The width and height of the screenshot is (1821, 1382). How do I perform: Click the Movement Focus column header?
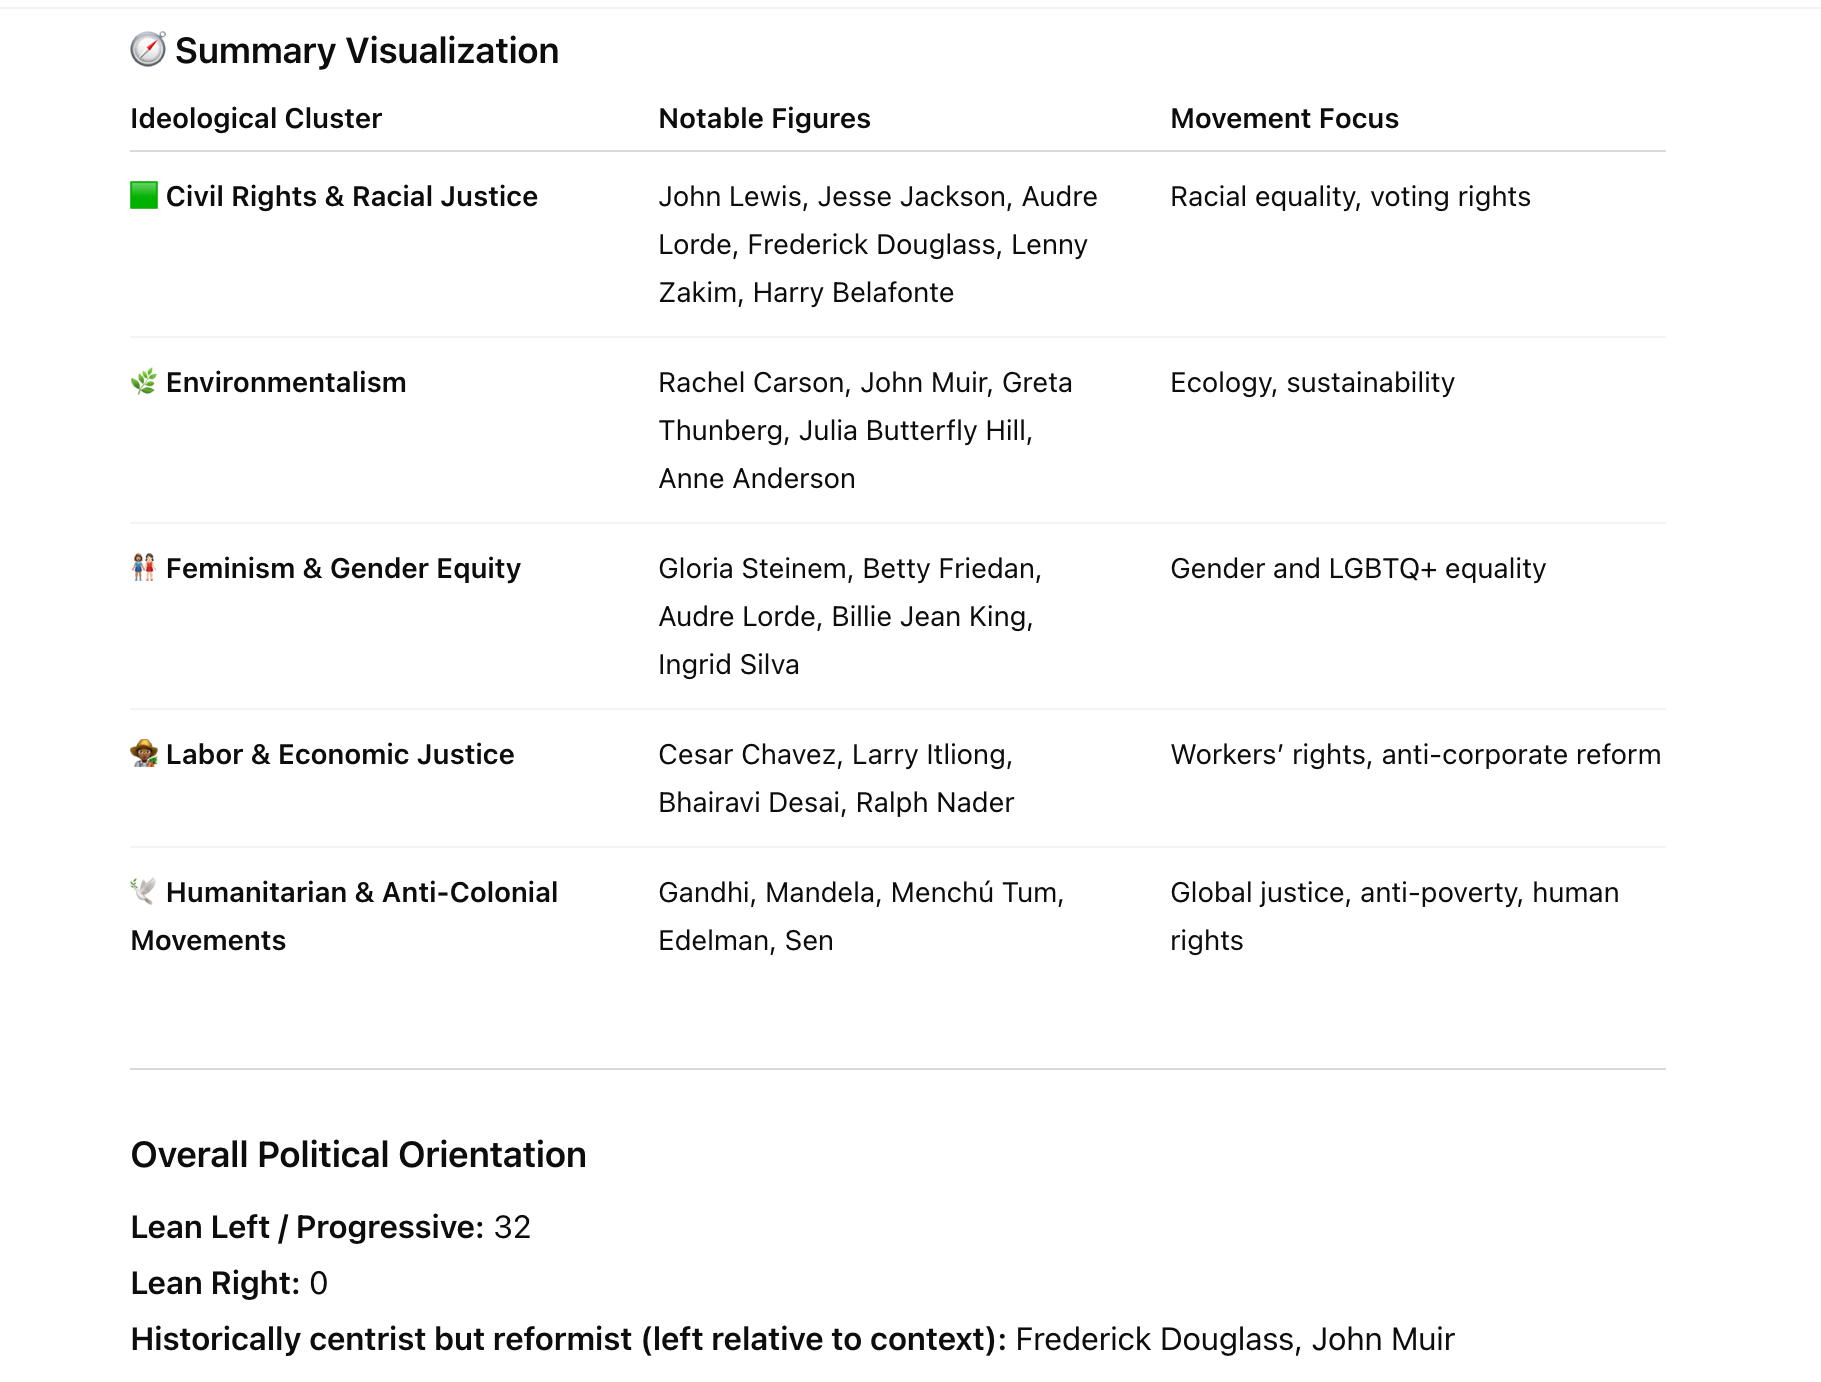point(1284,118)
